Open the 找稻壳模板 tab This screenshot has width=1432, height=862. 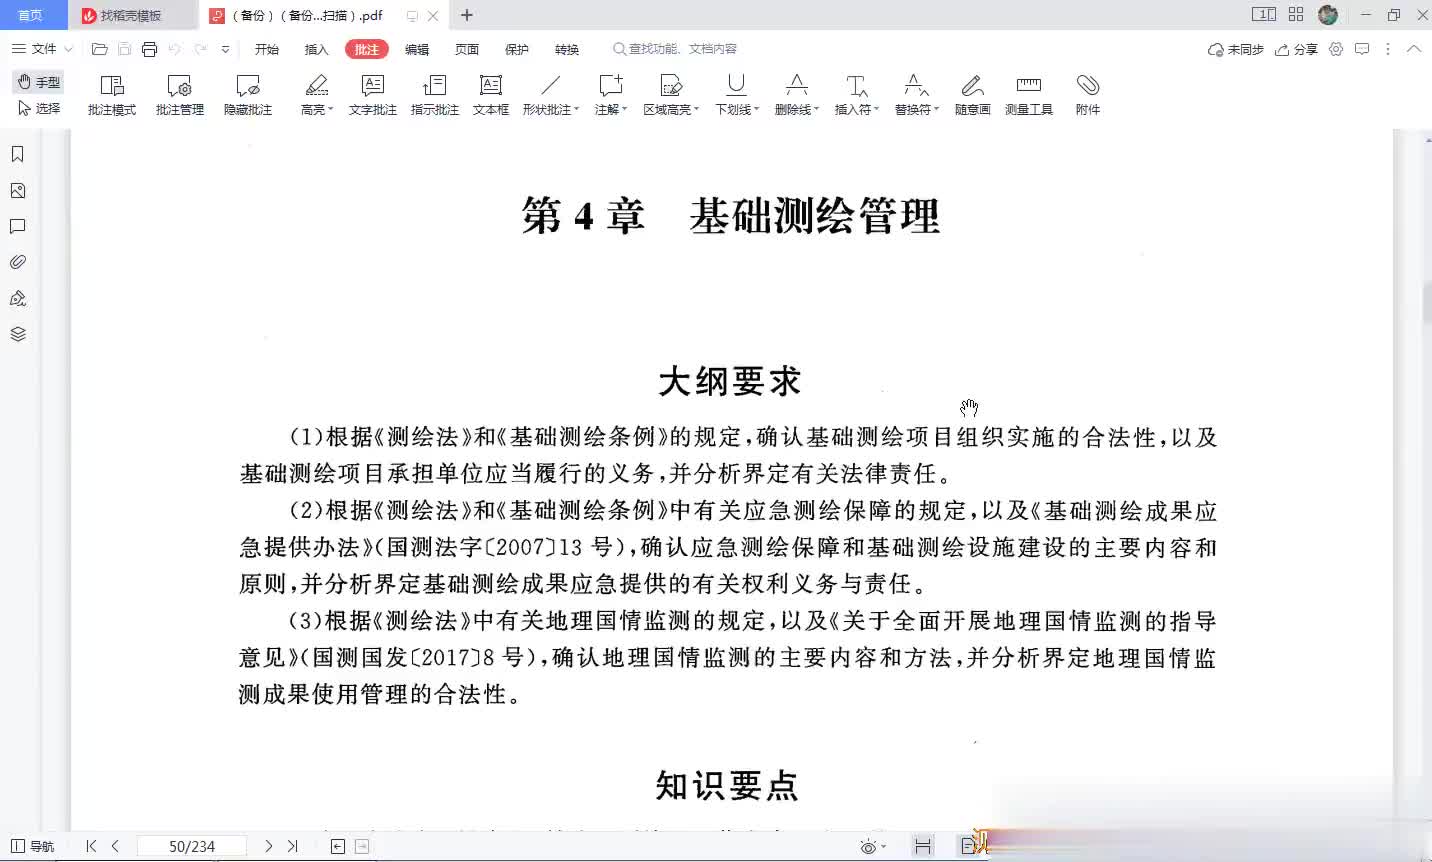click(130, 15)
